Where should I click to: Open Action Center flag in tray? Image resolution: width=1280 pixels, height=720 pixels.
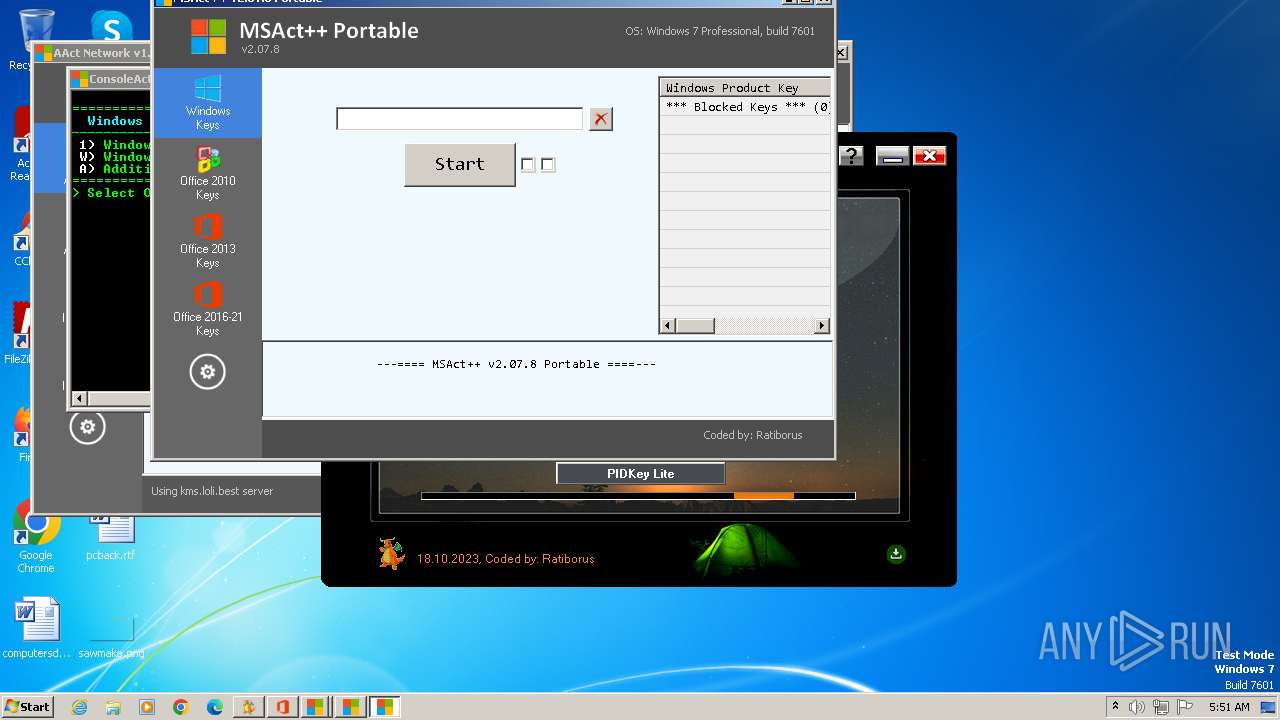pyautogui.click(x=1183, y=707)
